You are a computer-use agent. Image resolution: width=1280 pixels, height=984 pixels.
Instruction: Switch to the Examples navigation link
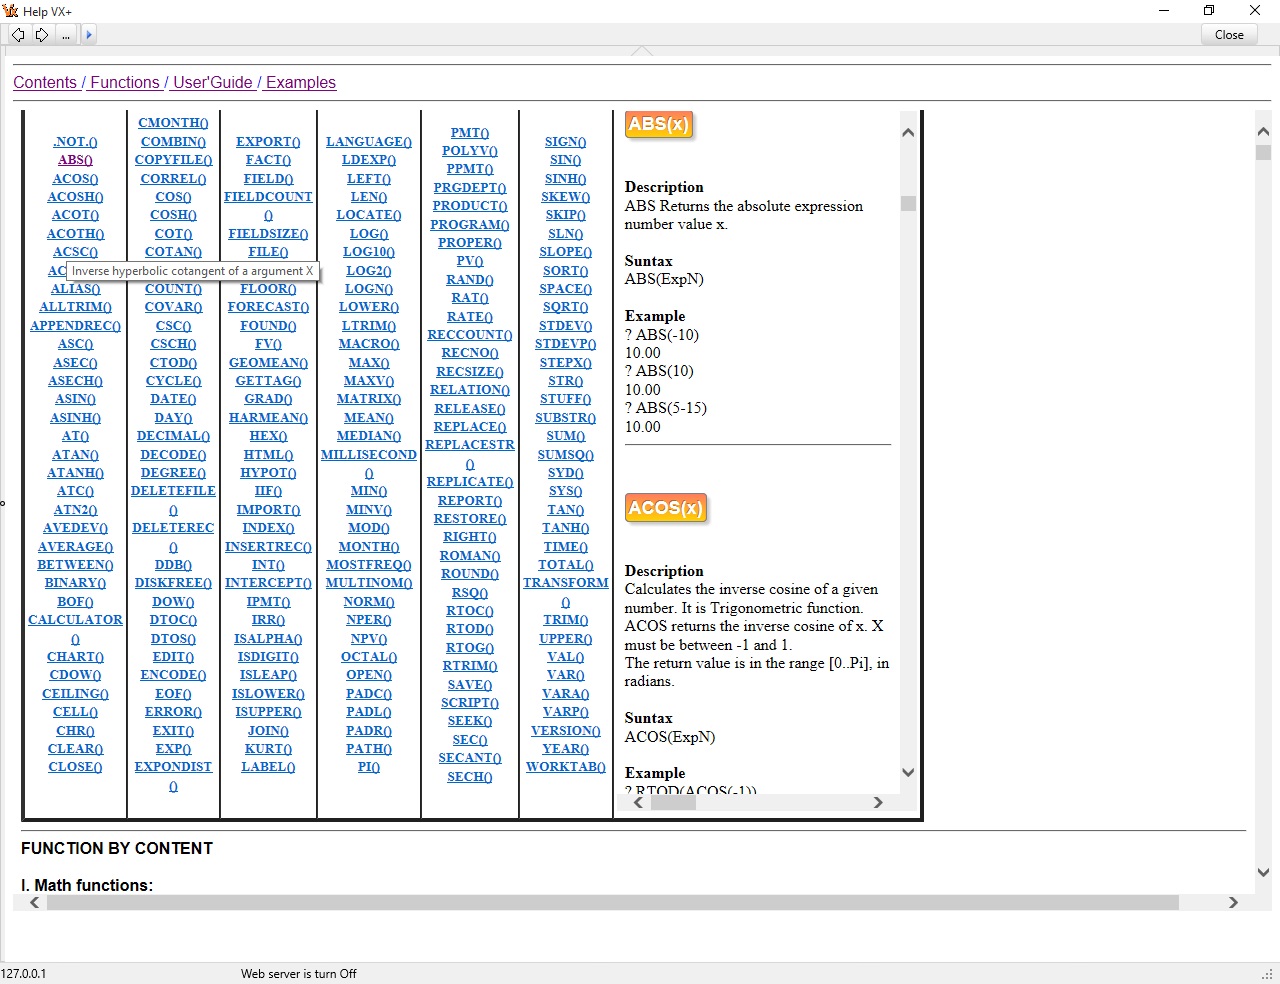pyautogui.click(x=300, y=83)
